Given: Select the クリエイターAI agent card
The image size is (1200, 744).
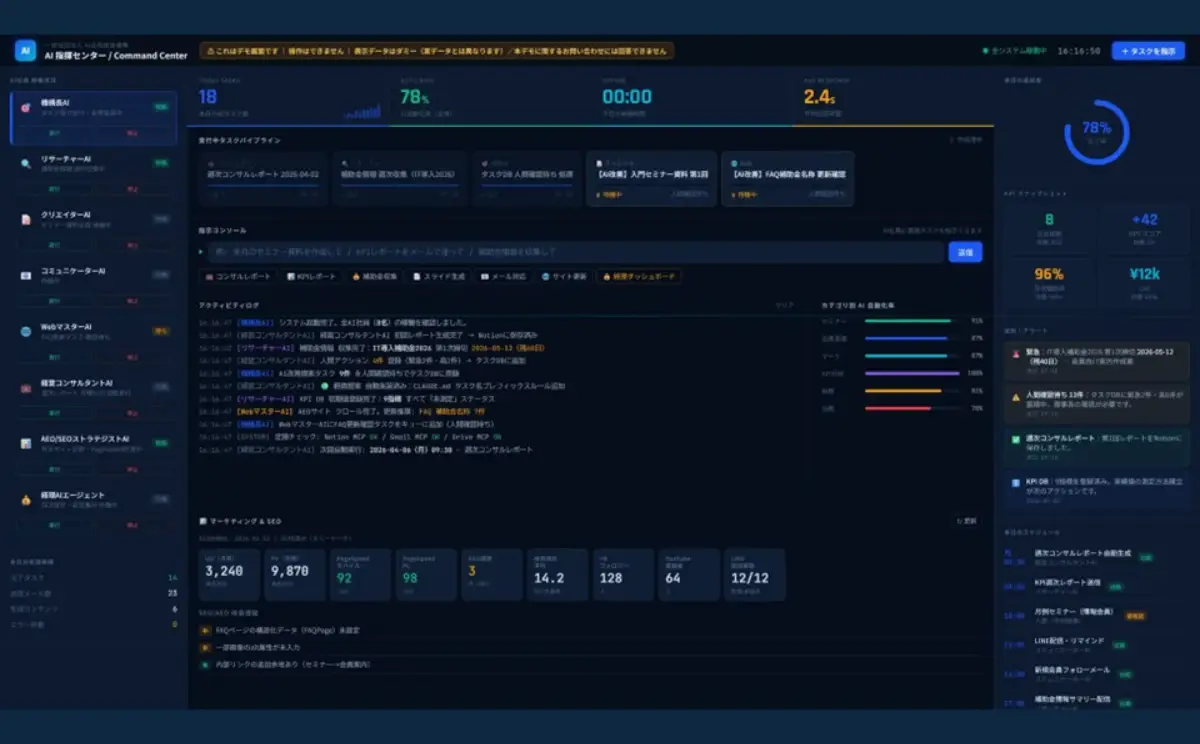Looking at the screenshot, I should pos(94,230).
